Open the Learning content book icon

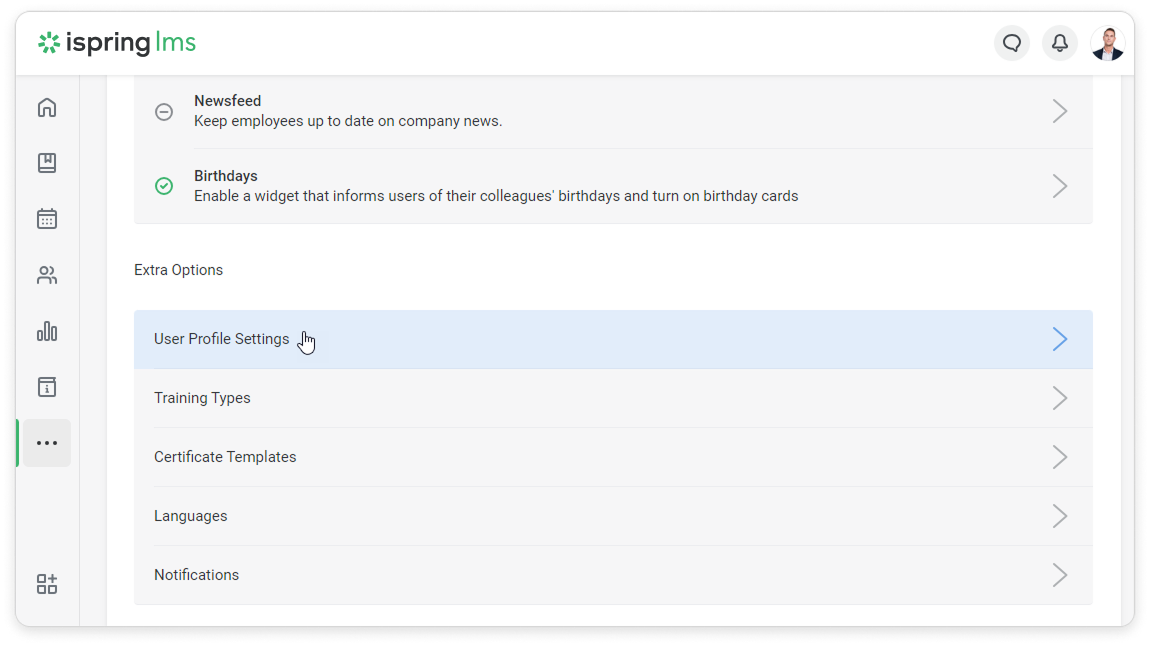tap(47, 163)
